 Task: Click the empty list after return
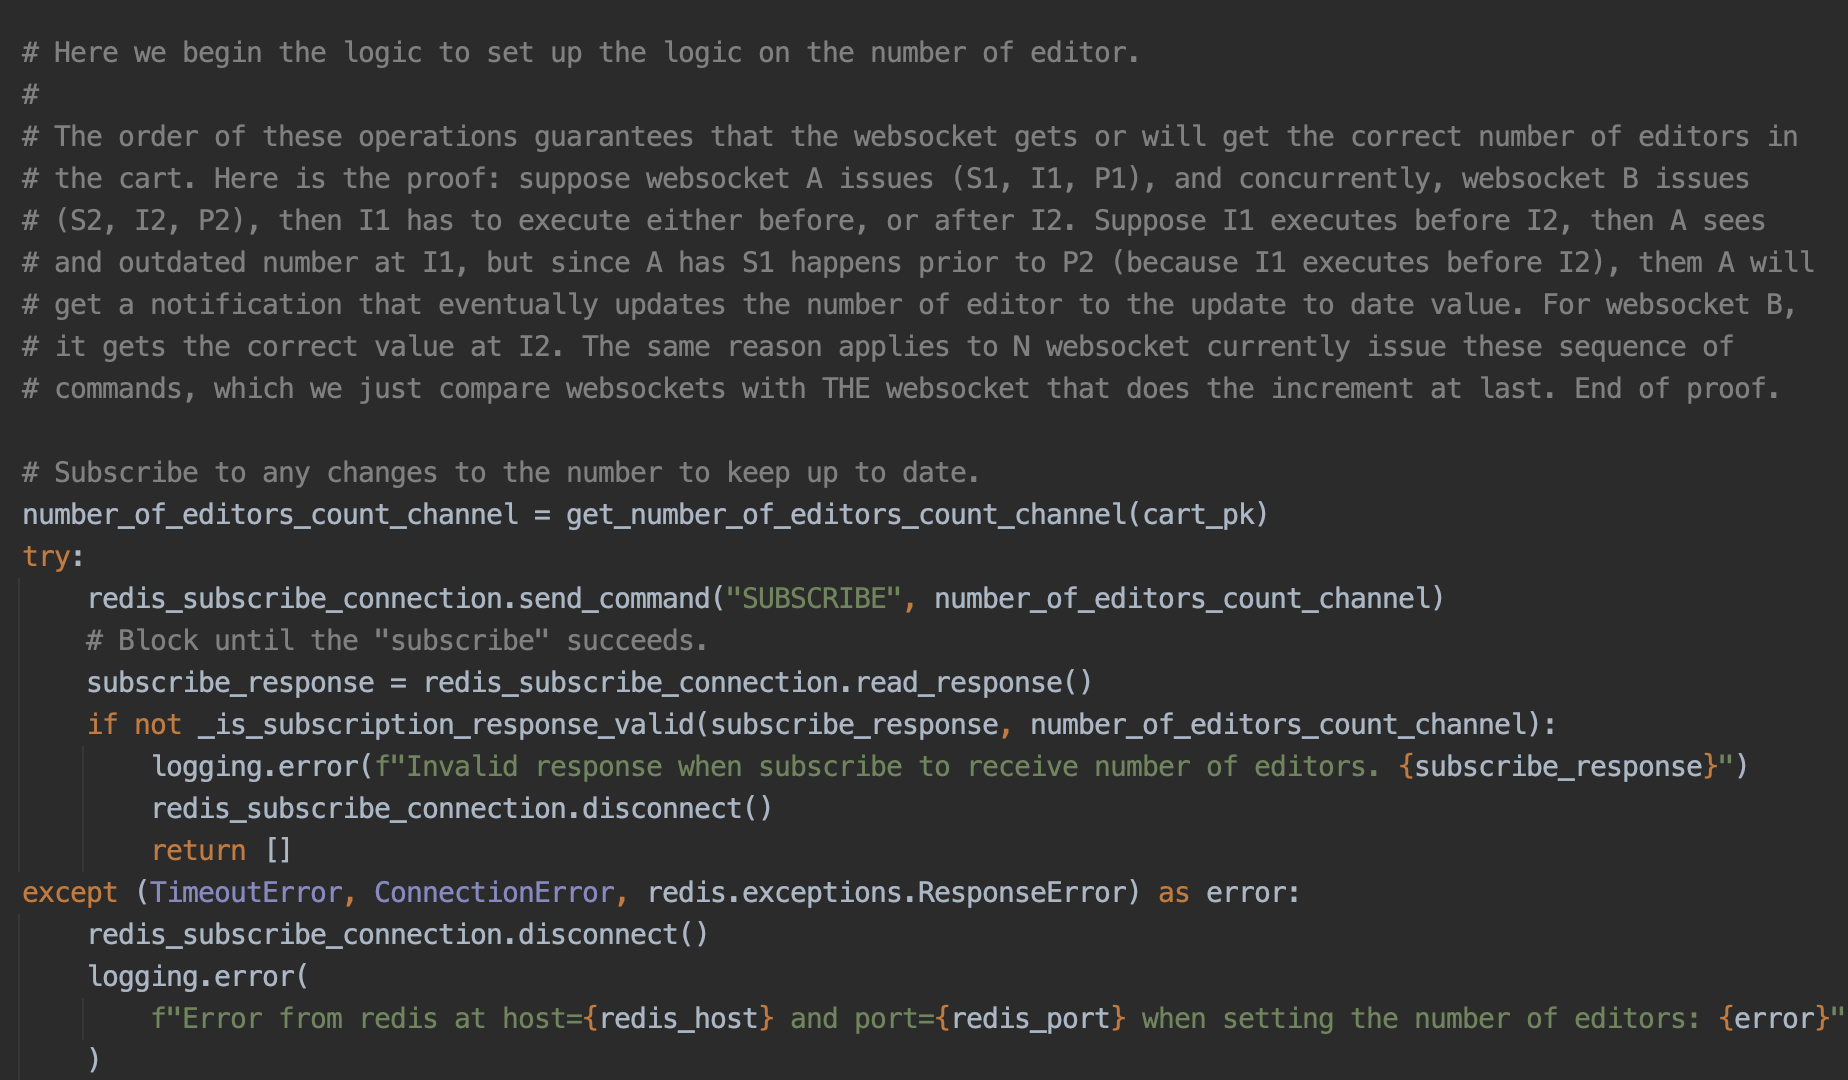278,850
